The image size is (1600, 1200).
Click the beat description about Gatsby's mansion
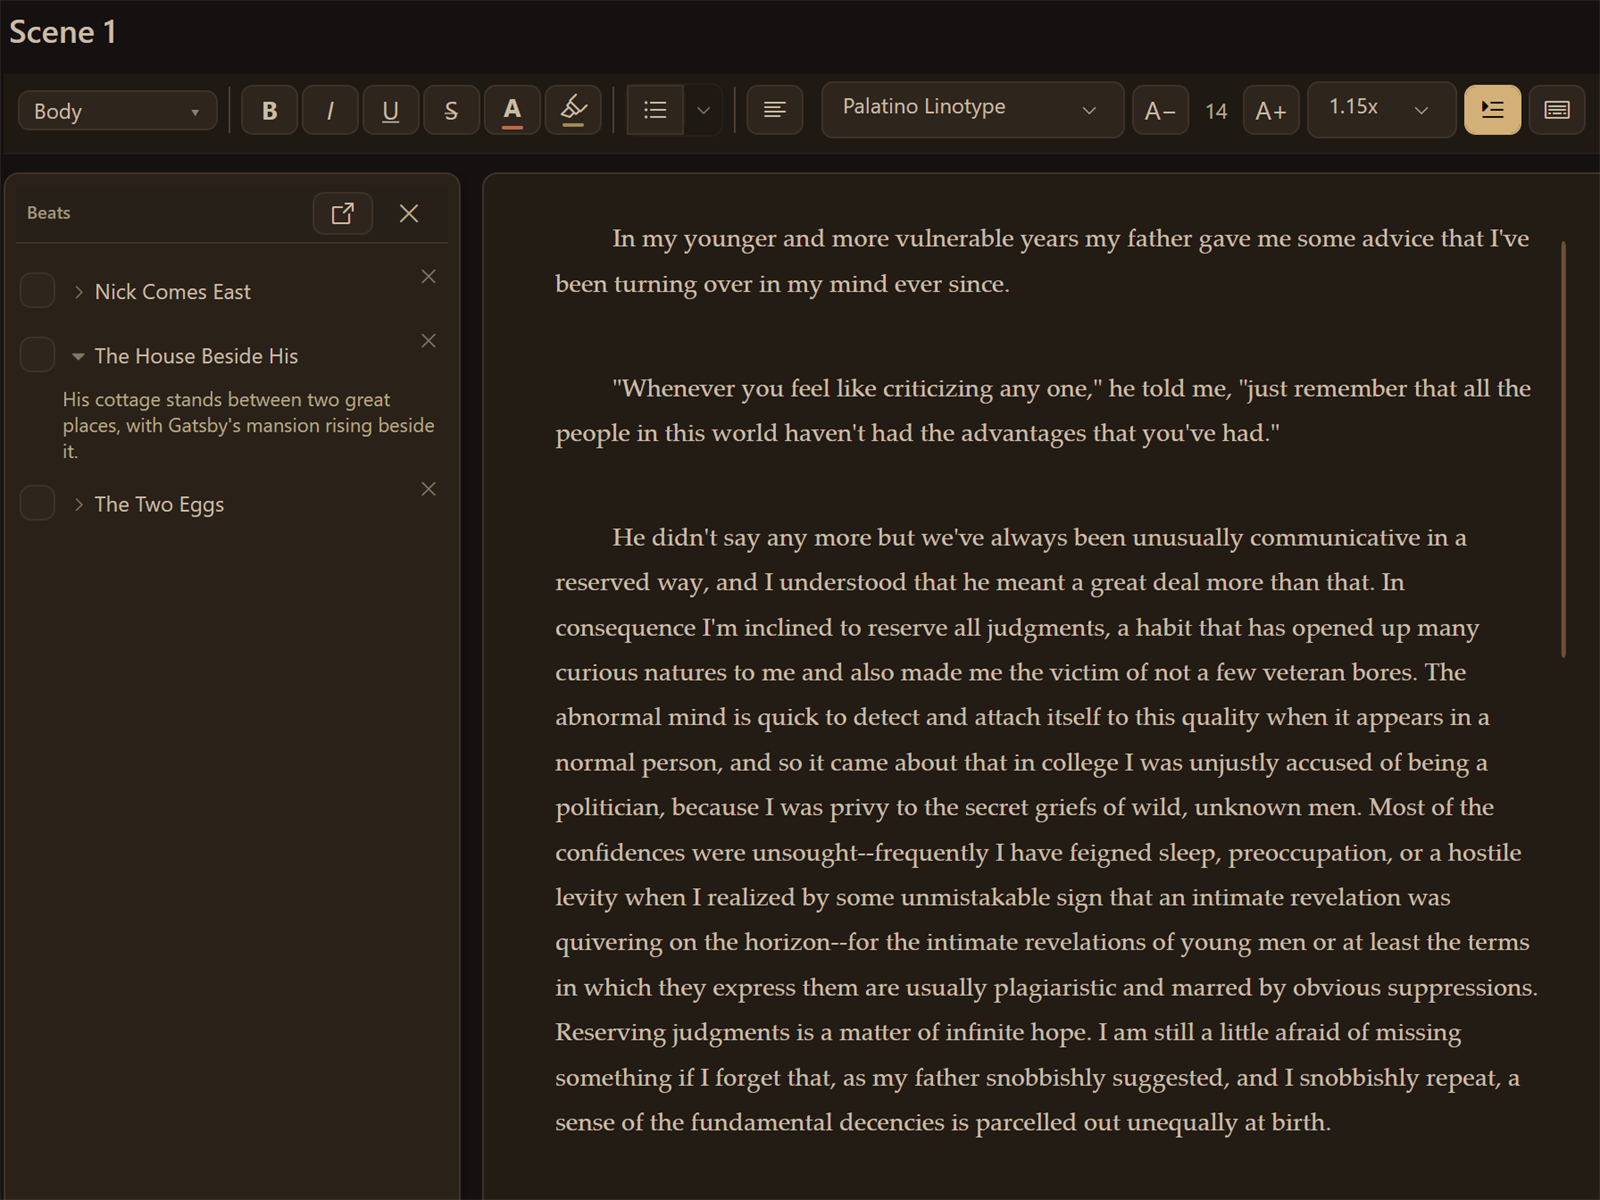(249, 425)
